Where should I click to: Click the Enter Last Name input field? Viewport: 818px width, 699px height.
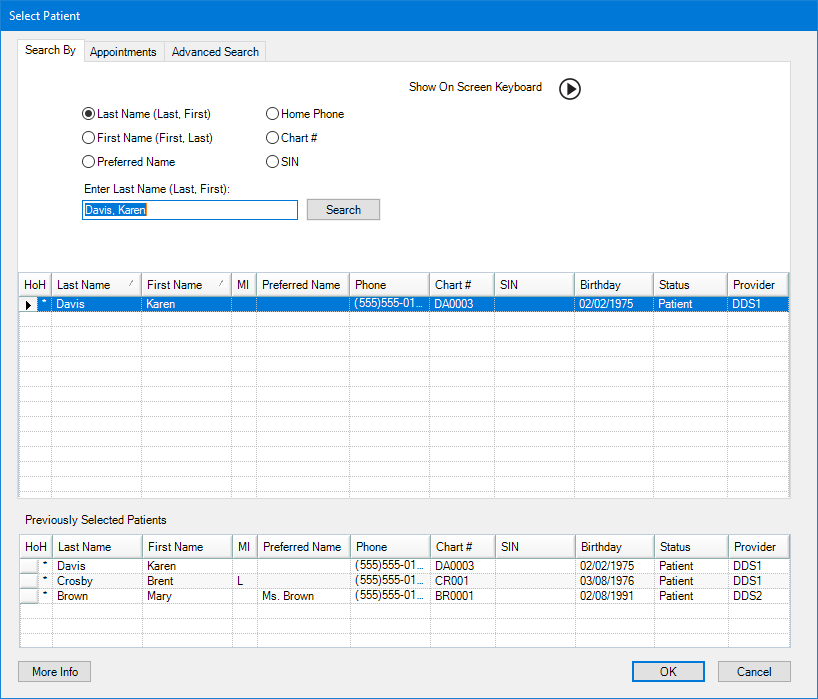pyautogui.click(x=189, y=210)
